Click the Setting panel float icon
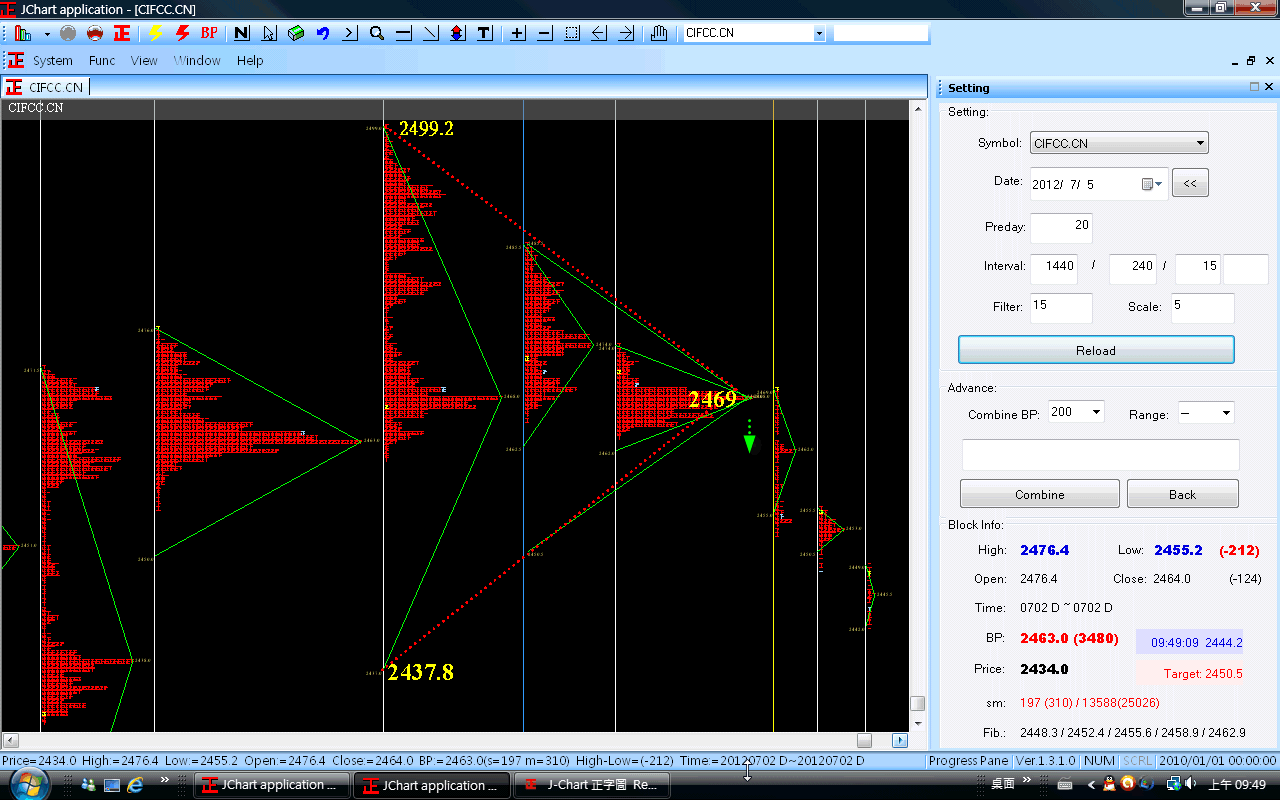 click(1254, 88)
